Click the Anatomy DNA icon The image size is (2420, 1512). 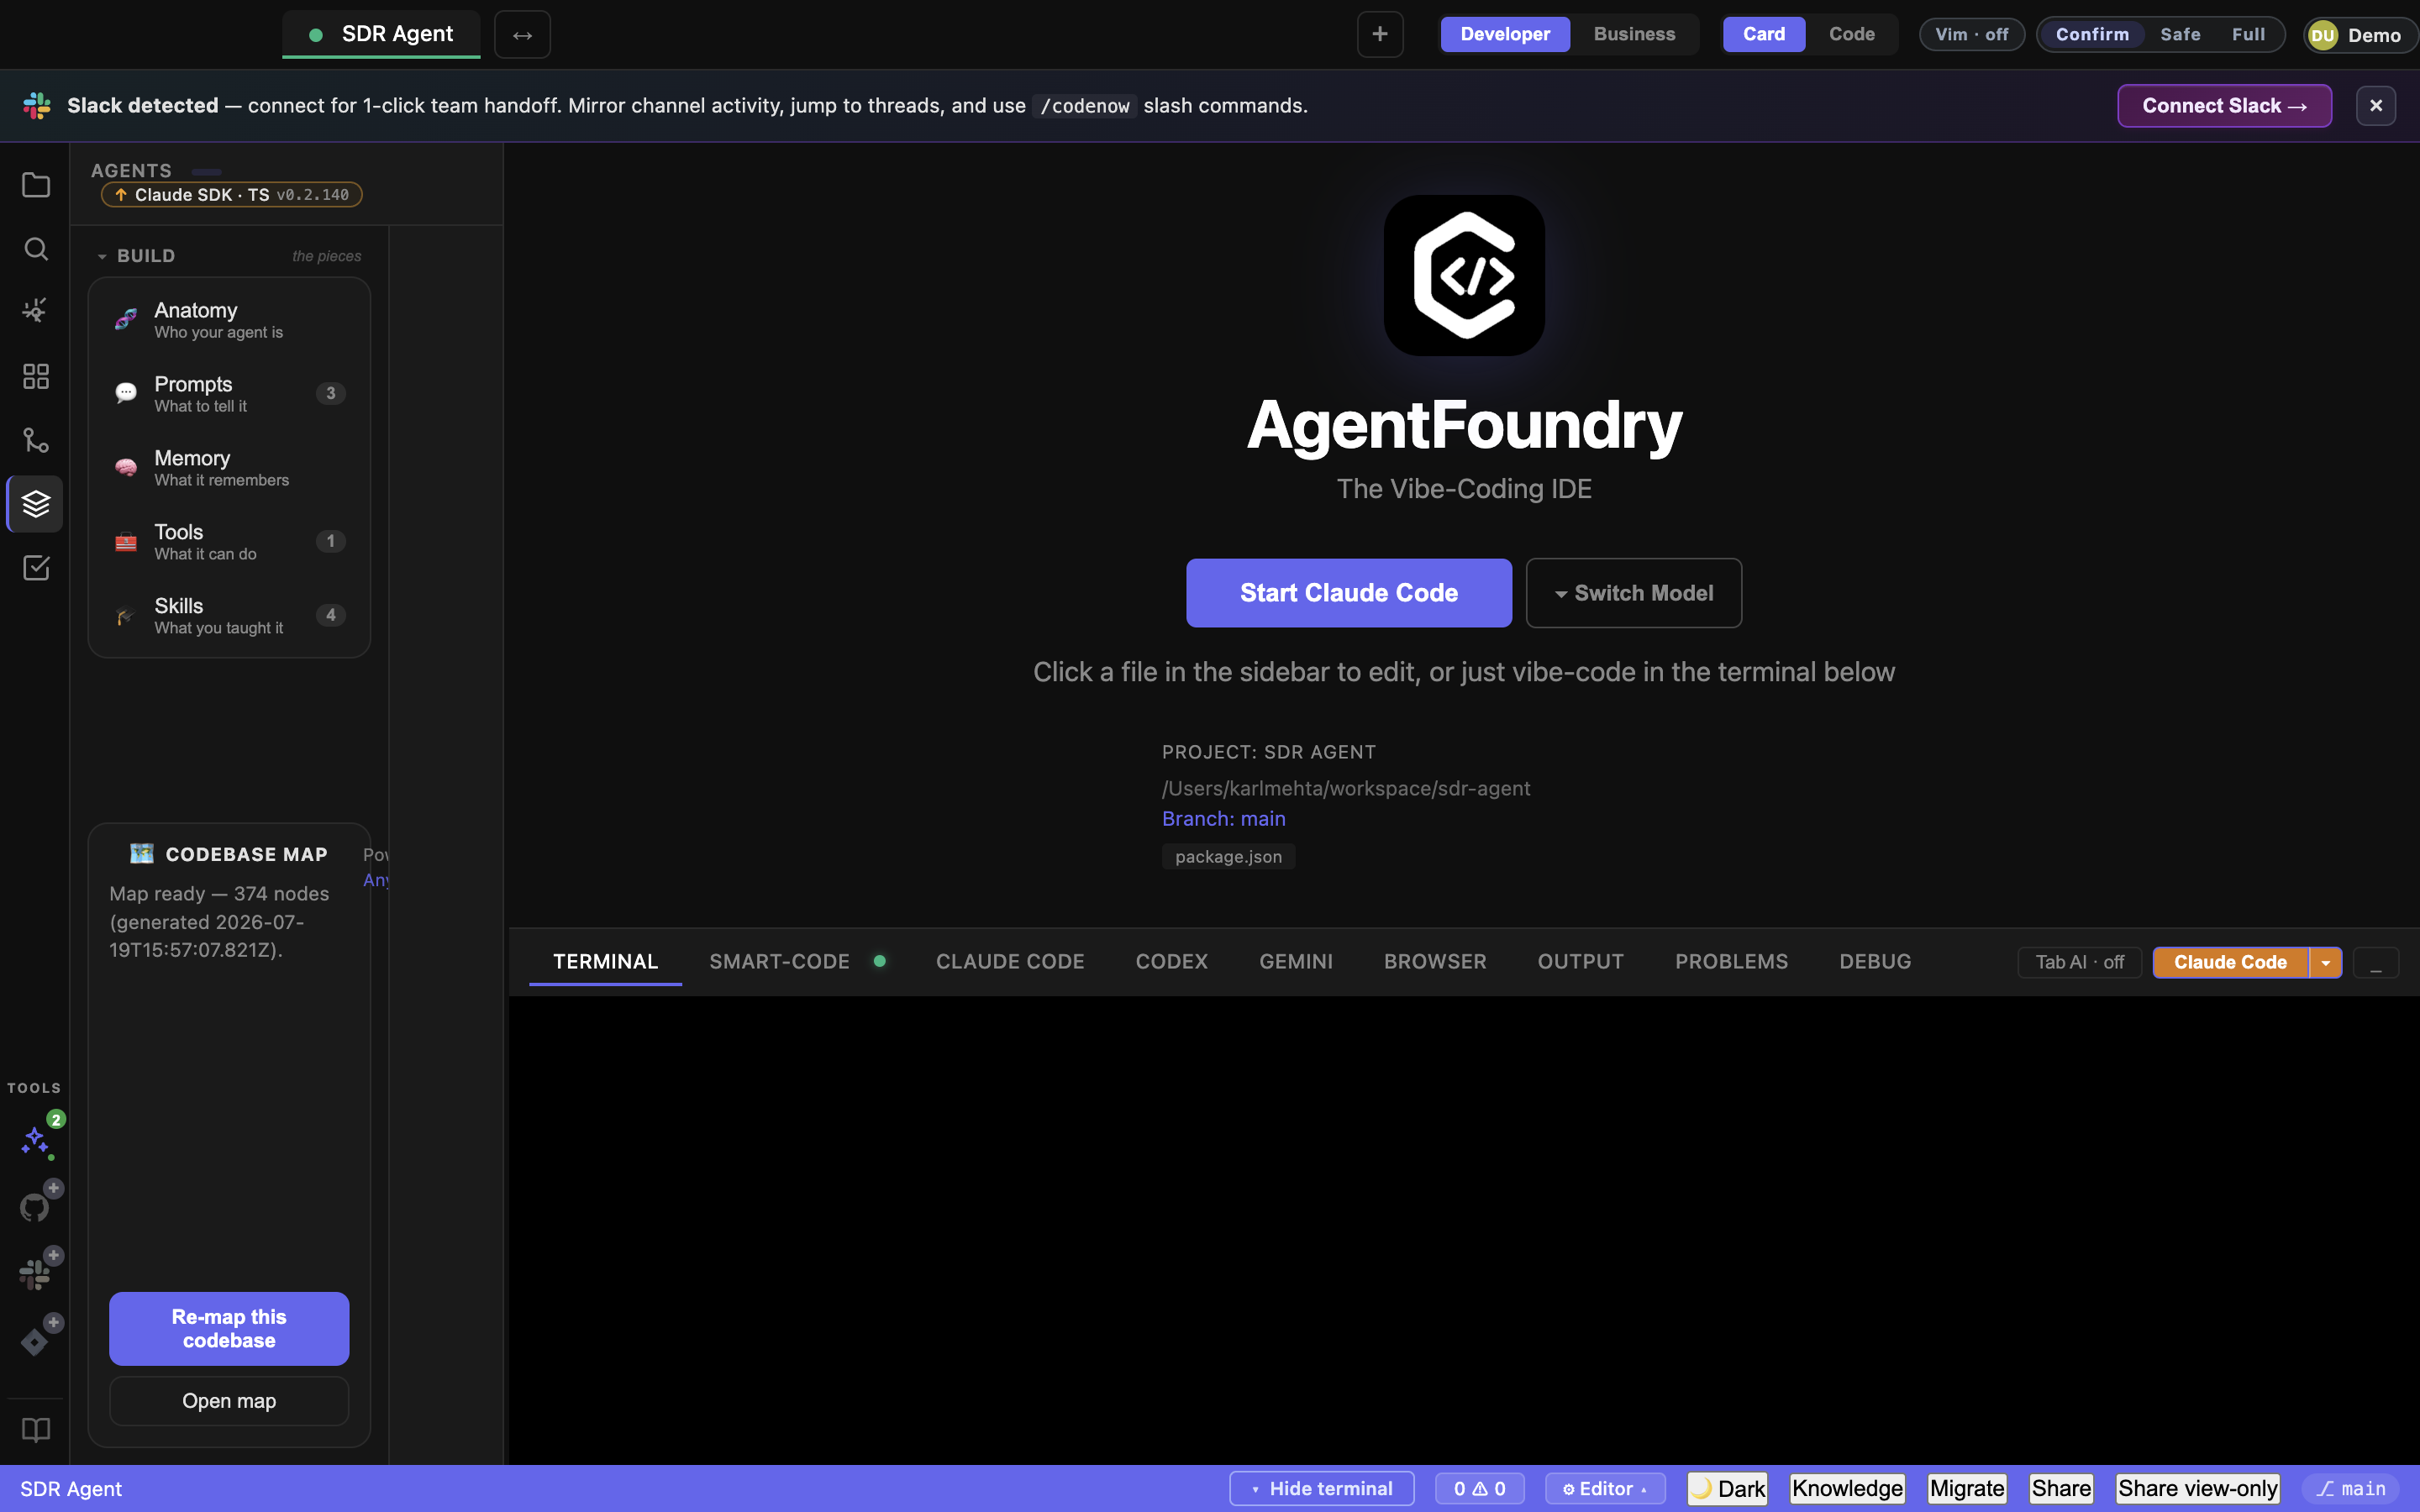tap(126, 319)
